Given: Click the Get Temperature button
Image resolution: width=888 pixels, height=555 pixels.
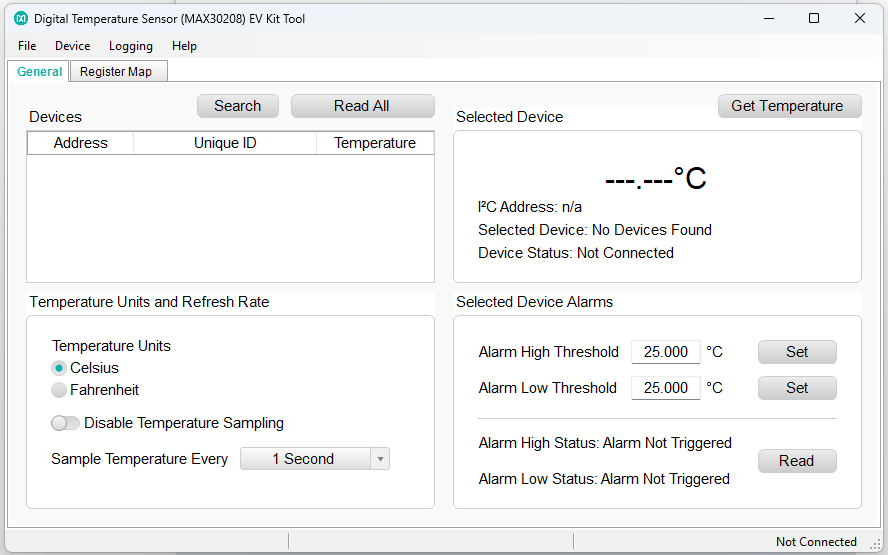Looking at the screenshot, I should [x=789, y=106].
